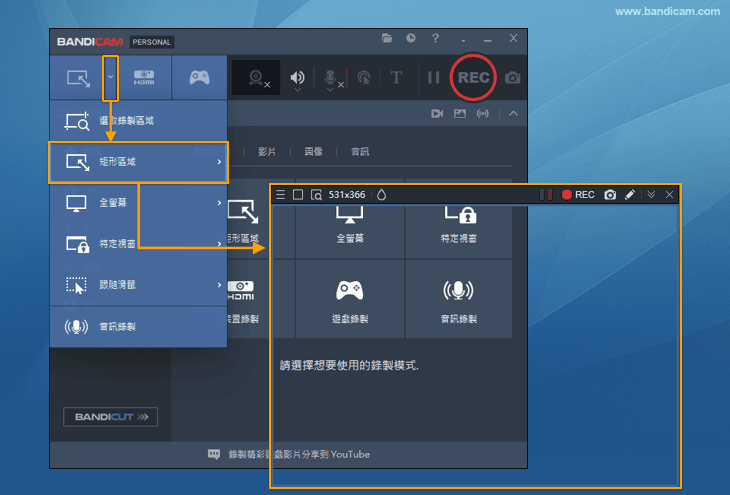Screen dimensions: 730x495
Task: Toggle the text overlay (T) icon
Action: point(396,77)
